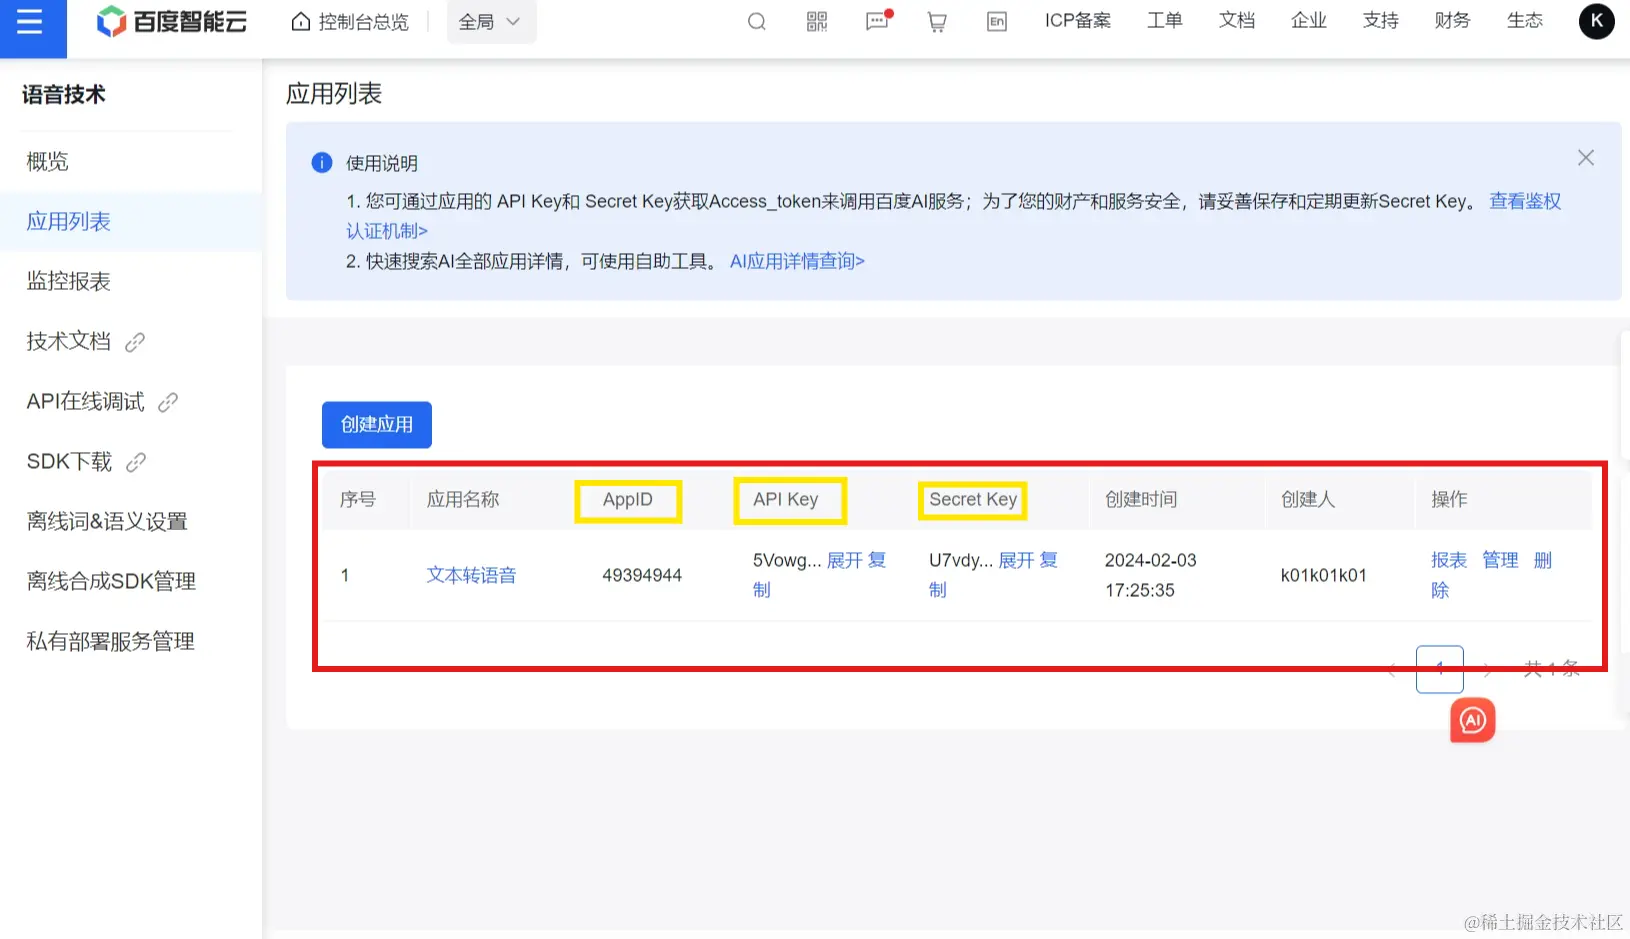Image resolution: width=1630 pixels, height=939 pixels.
Task: Open 报表 for 文本转语音 app
Action: (1449, 560)
